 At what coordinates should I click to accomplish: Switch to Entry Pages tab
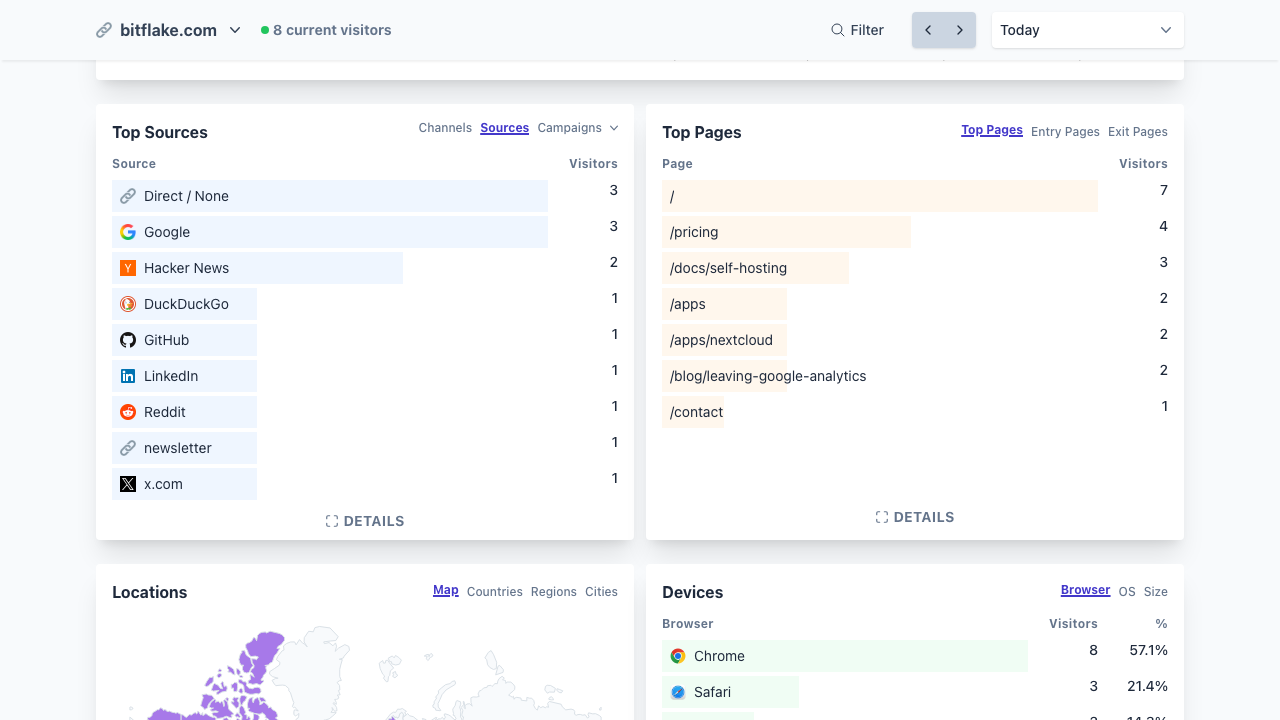[1065, 132]
